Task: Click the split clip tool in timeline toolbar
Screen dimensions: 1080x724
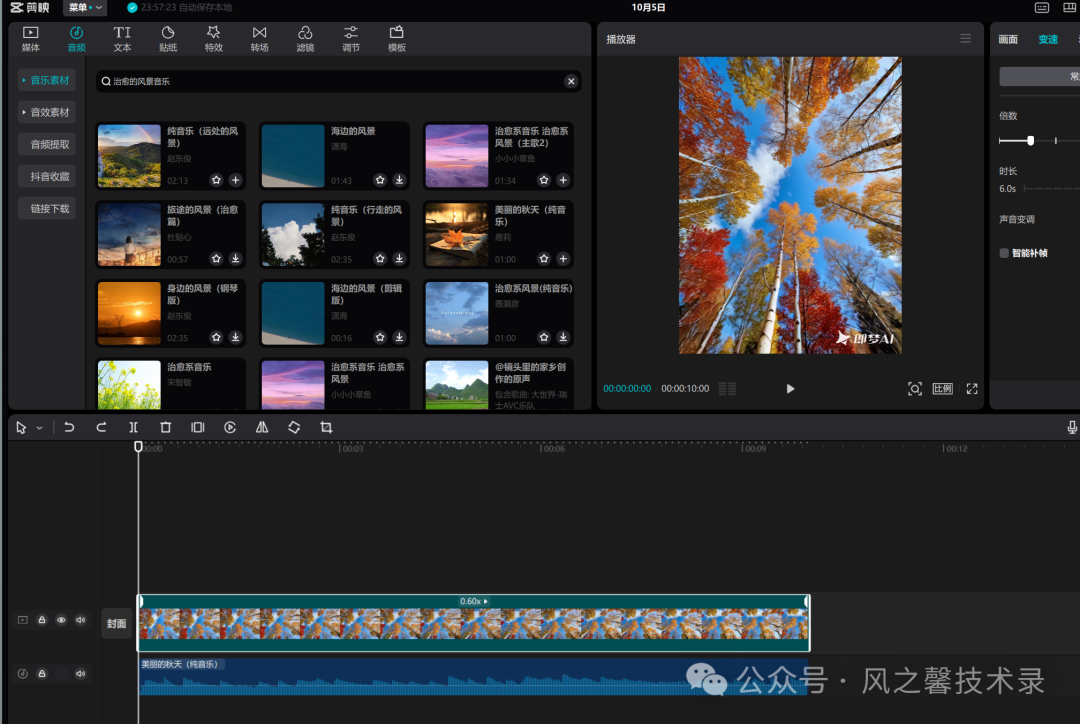Action: point(133,427)
